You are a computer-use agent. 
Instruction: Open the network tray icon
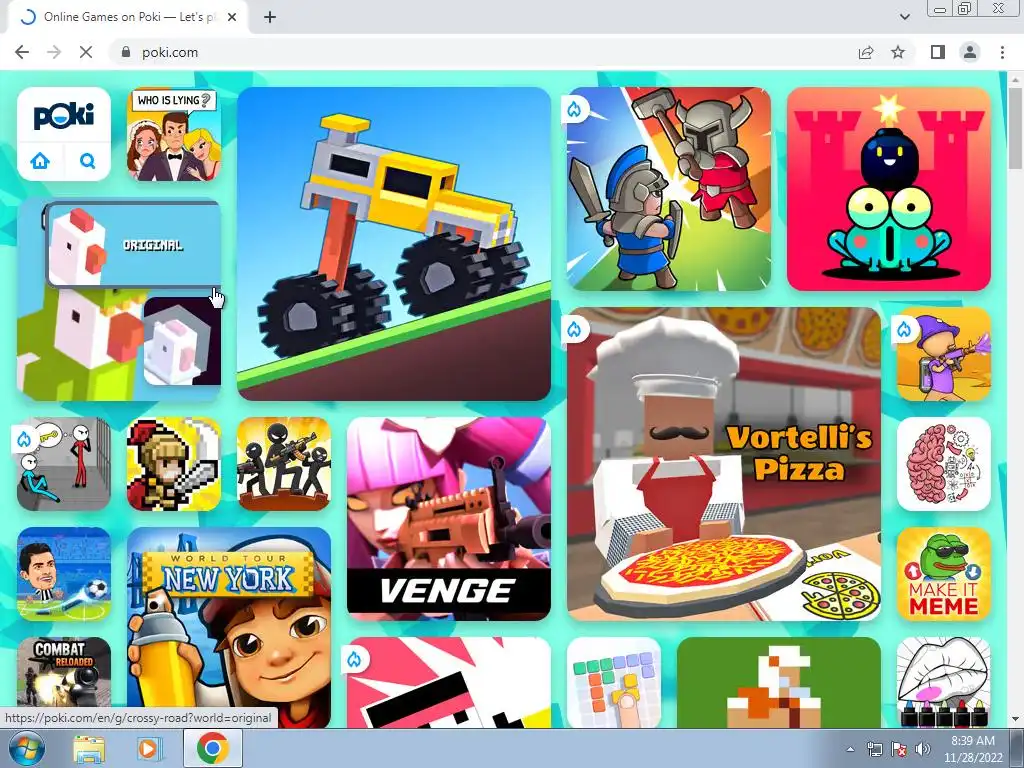pyautogui.click(x=874, y=750)
